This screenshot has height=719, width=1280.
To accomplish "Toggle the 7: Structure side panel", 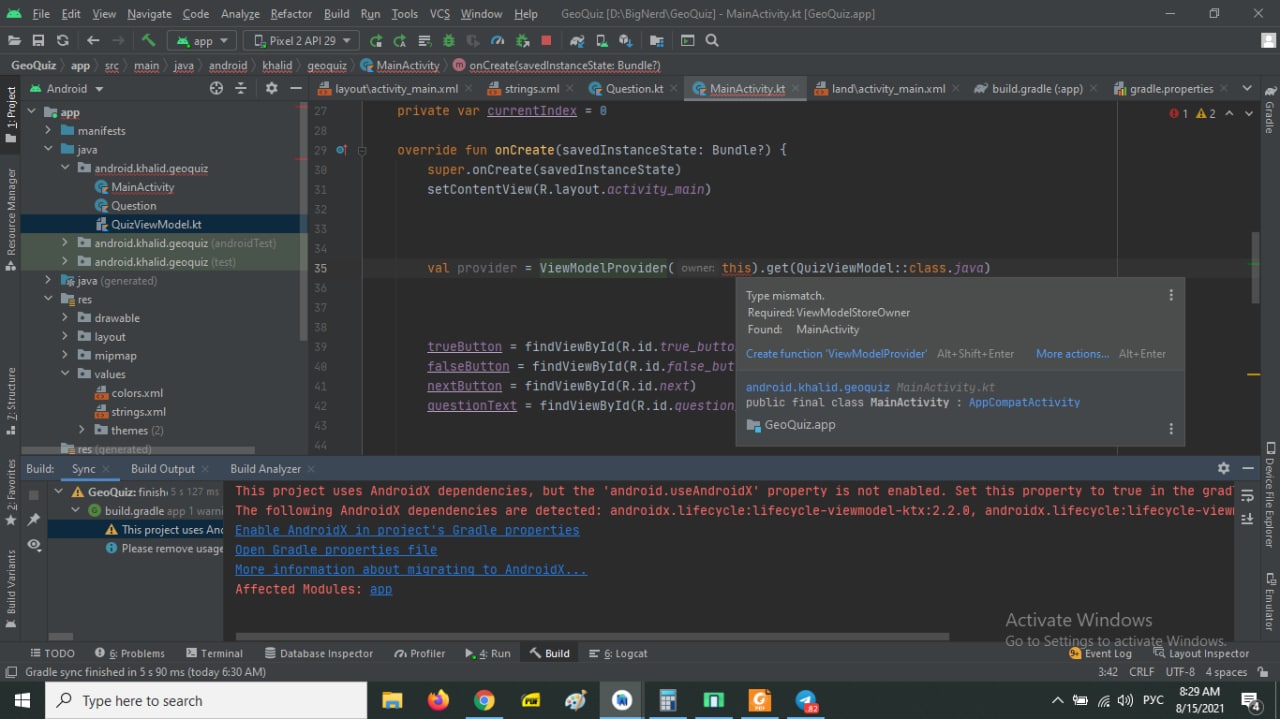I will [x=11, y=403].
